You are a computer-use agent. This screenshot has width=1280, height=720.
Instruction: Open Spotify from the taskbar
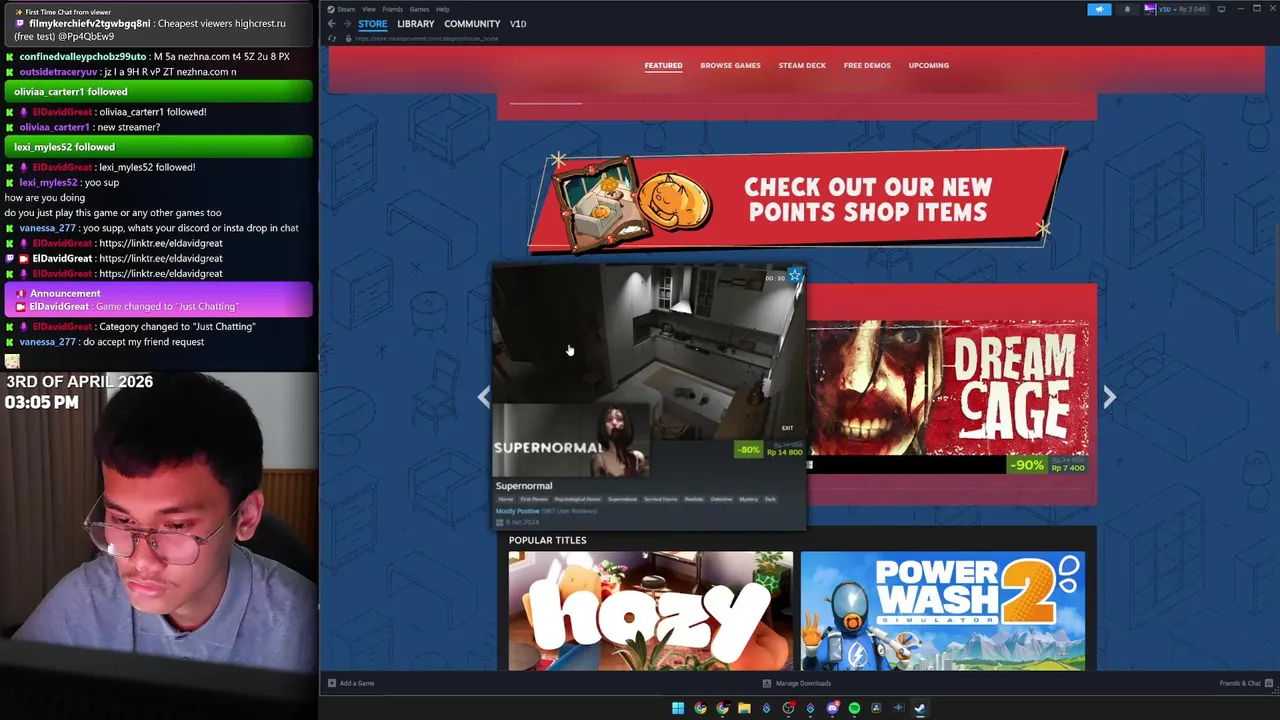[x=854, y=708]
